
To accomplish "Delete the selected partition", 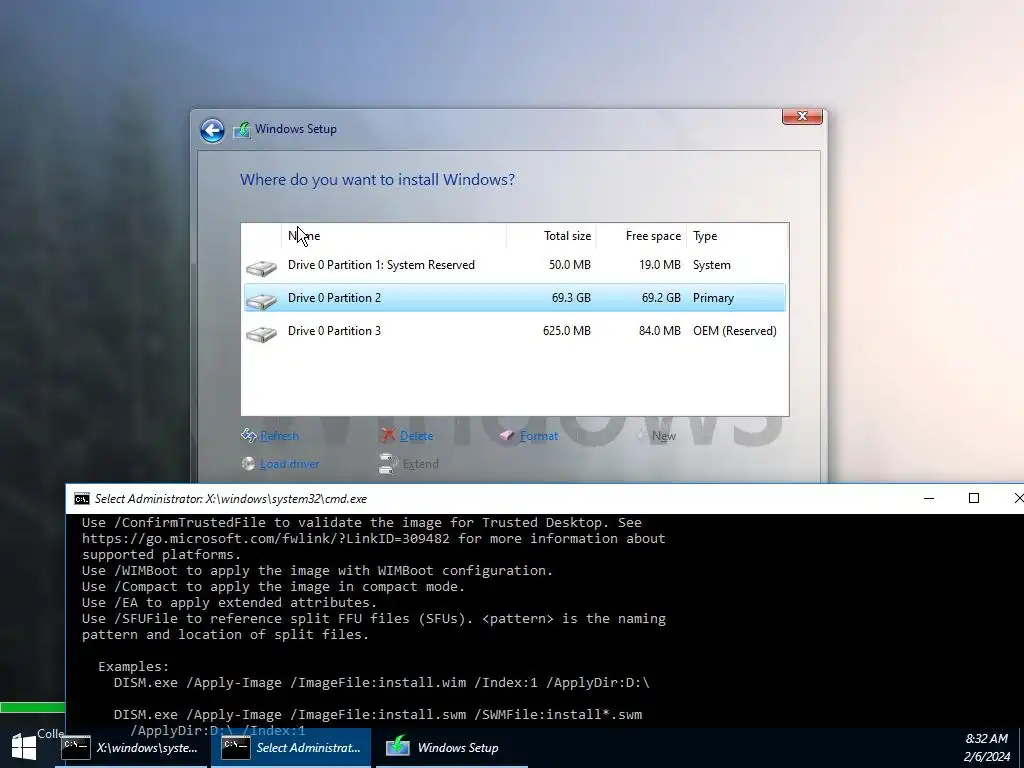I will click(x=416, y=436).
